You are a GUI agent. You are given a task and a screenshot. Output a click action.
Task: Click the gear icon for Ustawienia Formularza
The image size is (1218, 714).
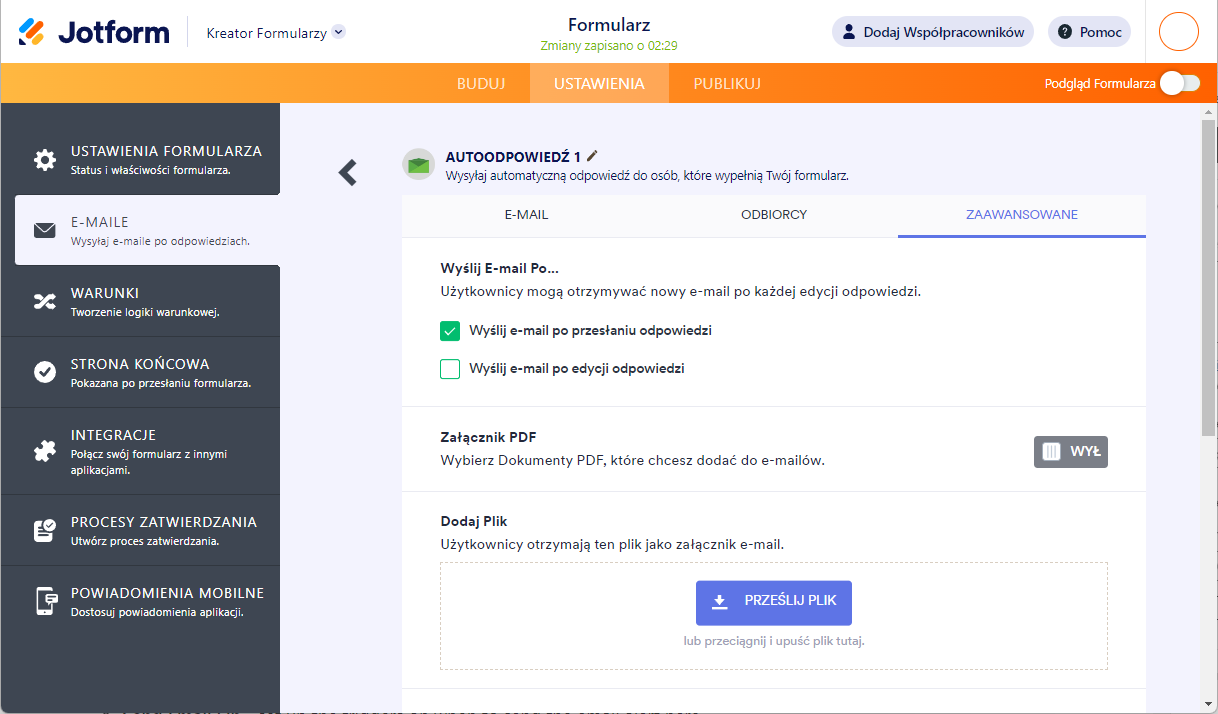45,160
